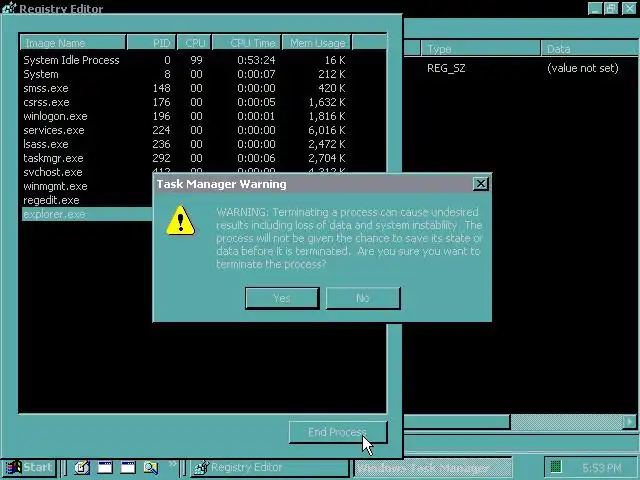Screen dimensions: 640x480
Task: Click the 0:53:24 CPU time value
Action: [x=256, y=60]
